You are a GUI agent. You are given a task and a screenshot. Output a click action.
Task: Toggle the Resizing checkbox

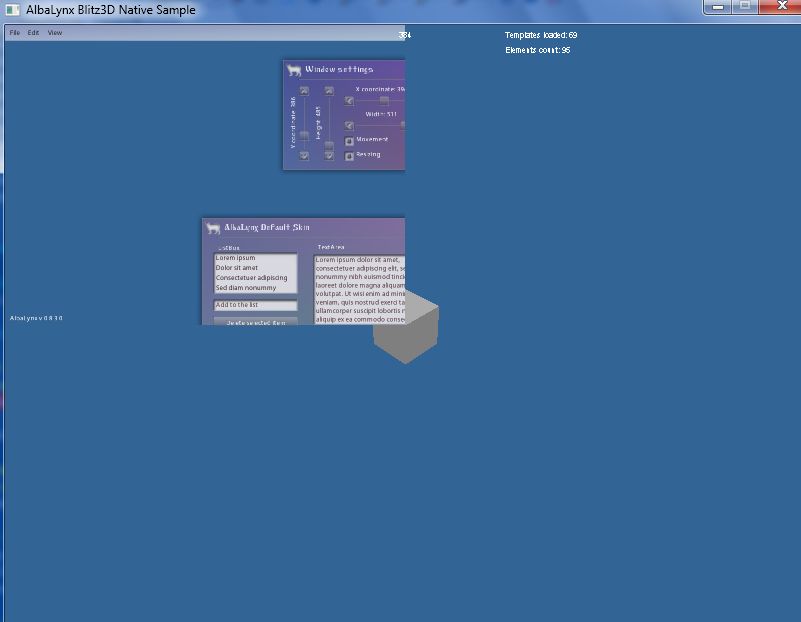349,156
